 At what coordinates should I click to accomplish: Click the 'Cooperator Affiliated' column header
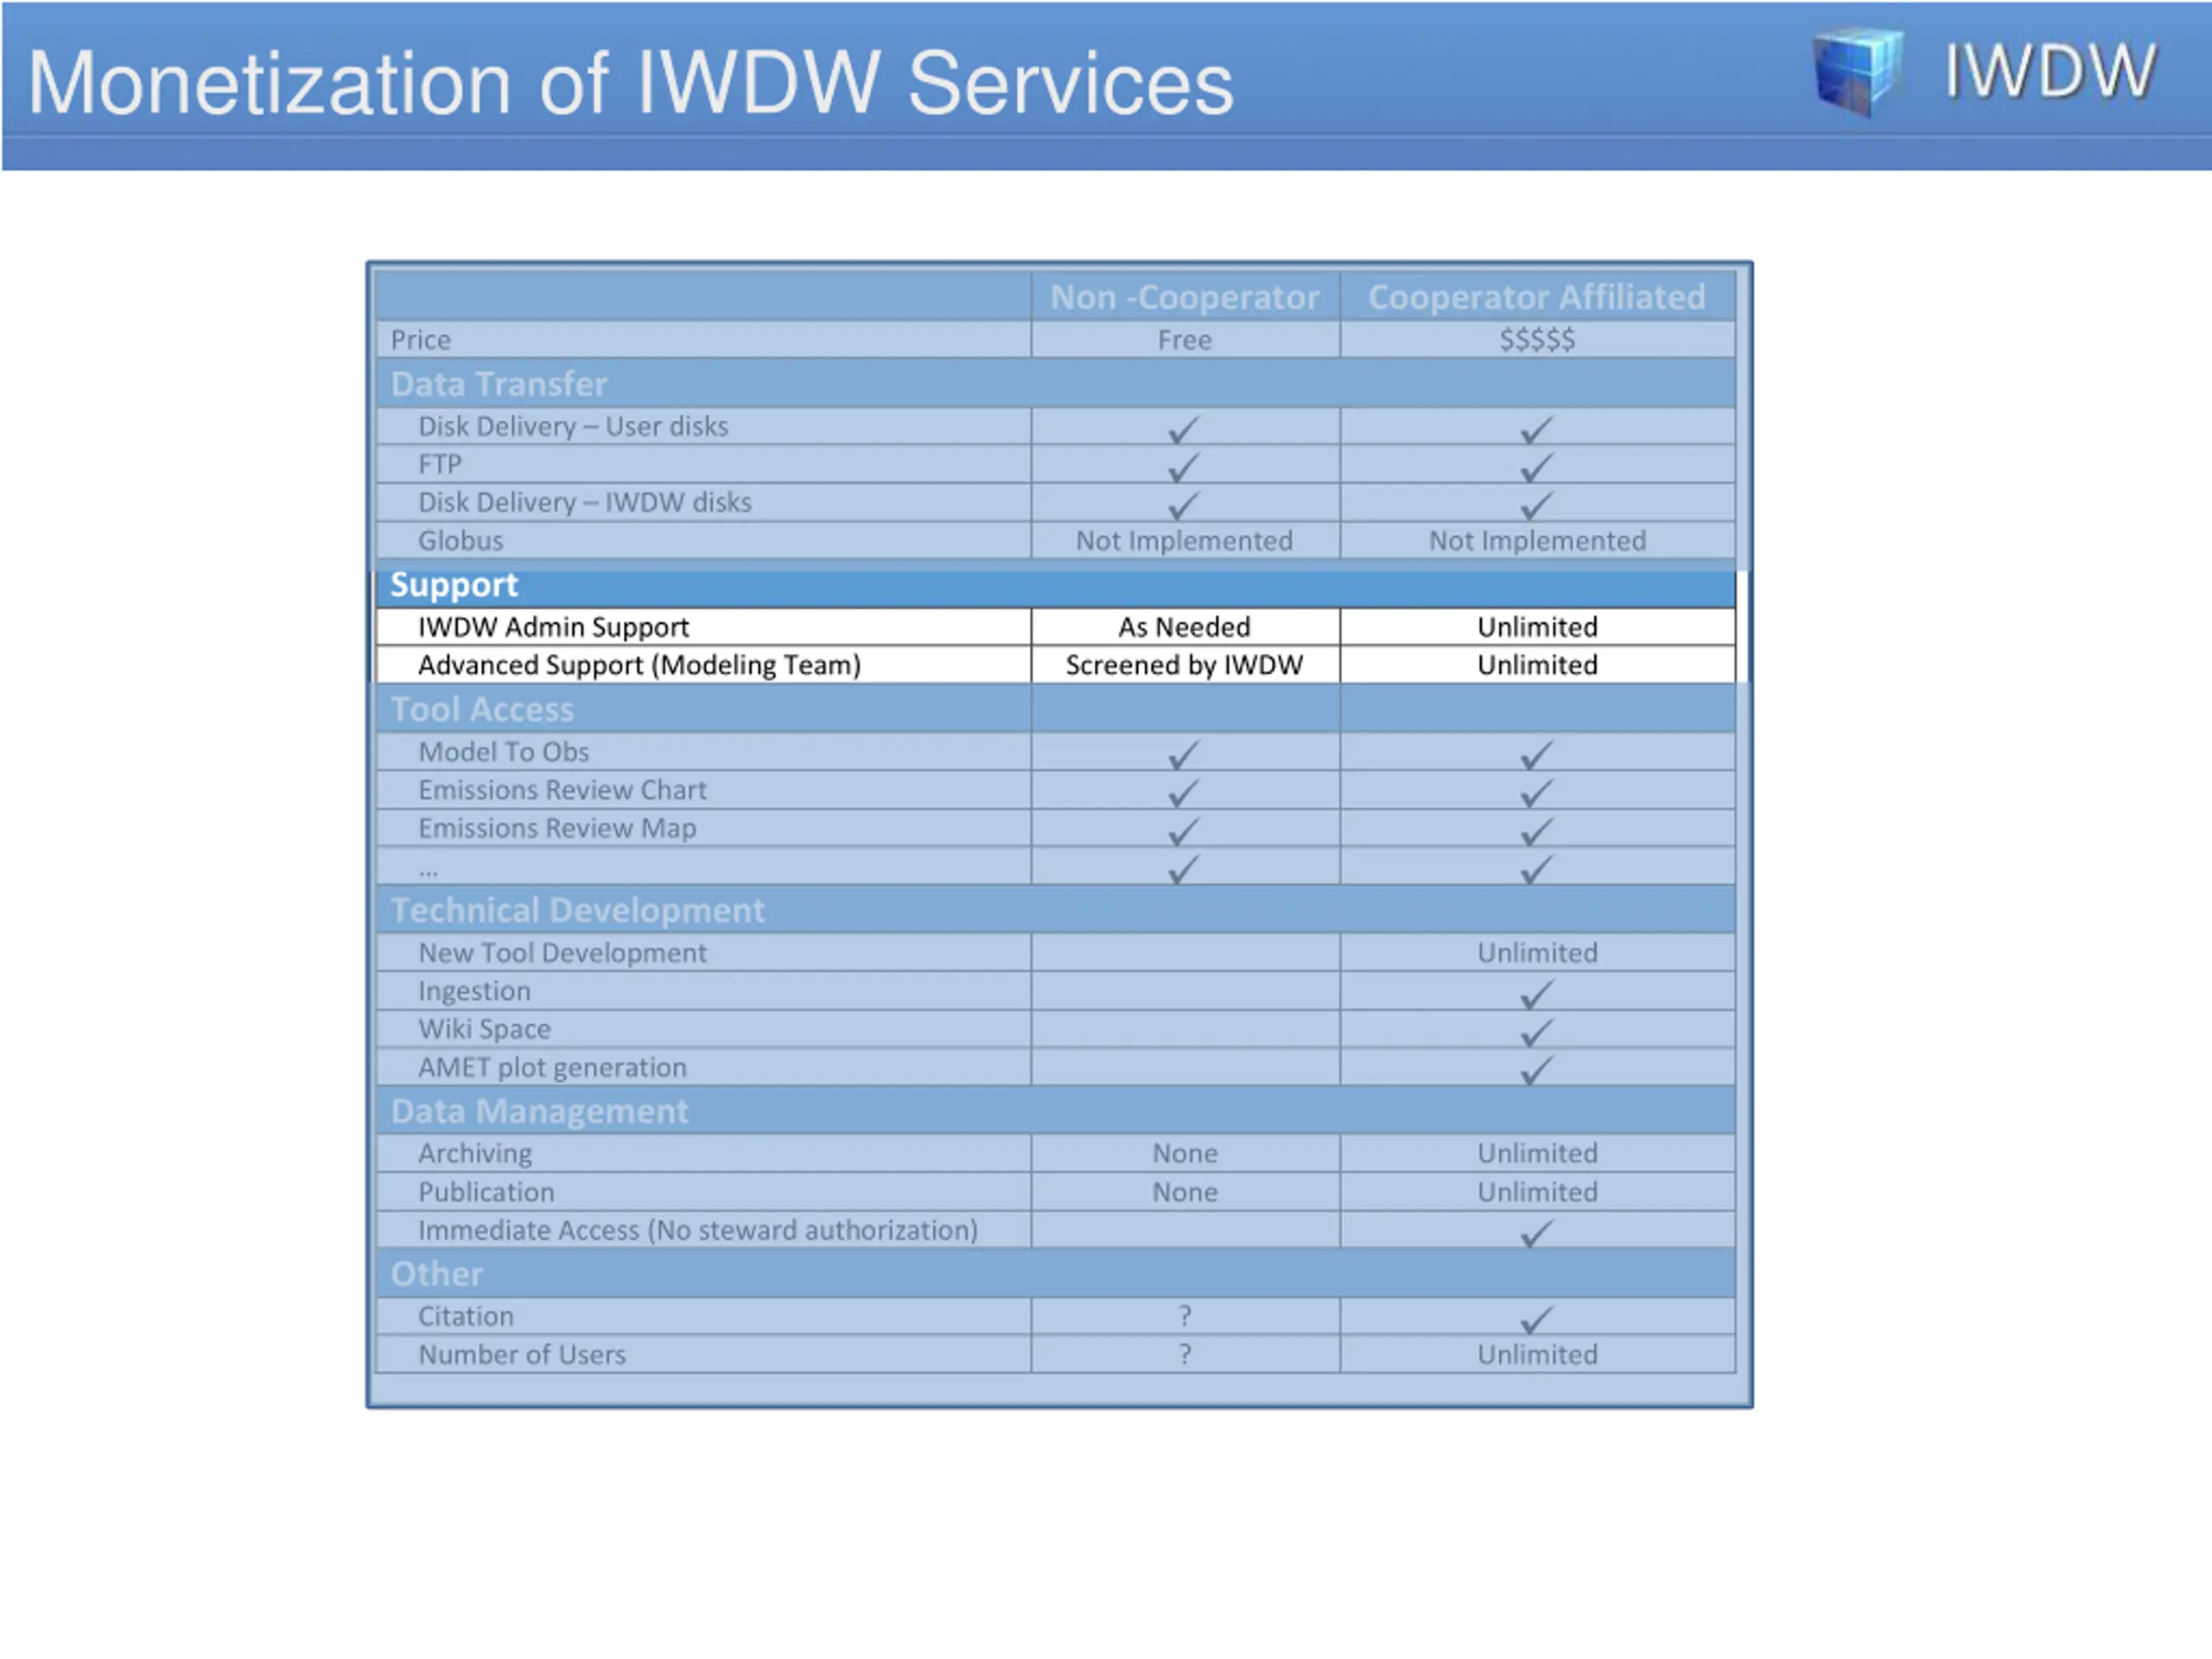[1537, 297]
